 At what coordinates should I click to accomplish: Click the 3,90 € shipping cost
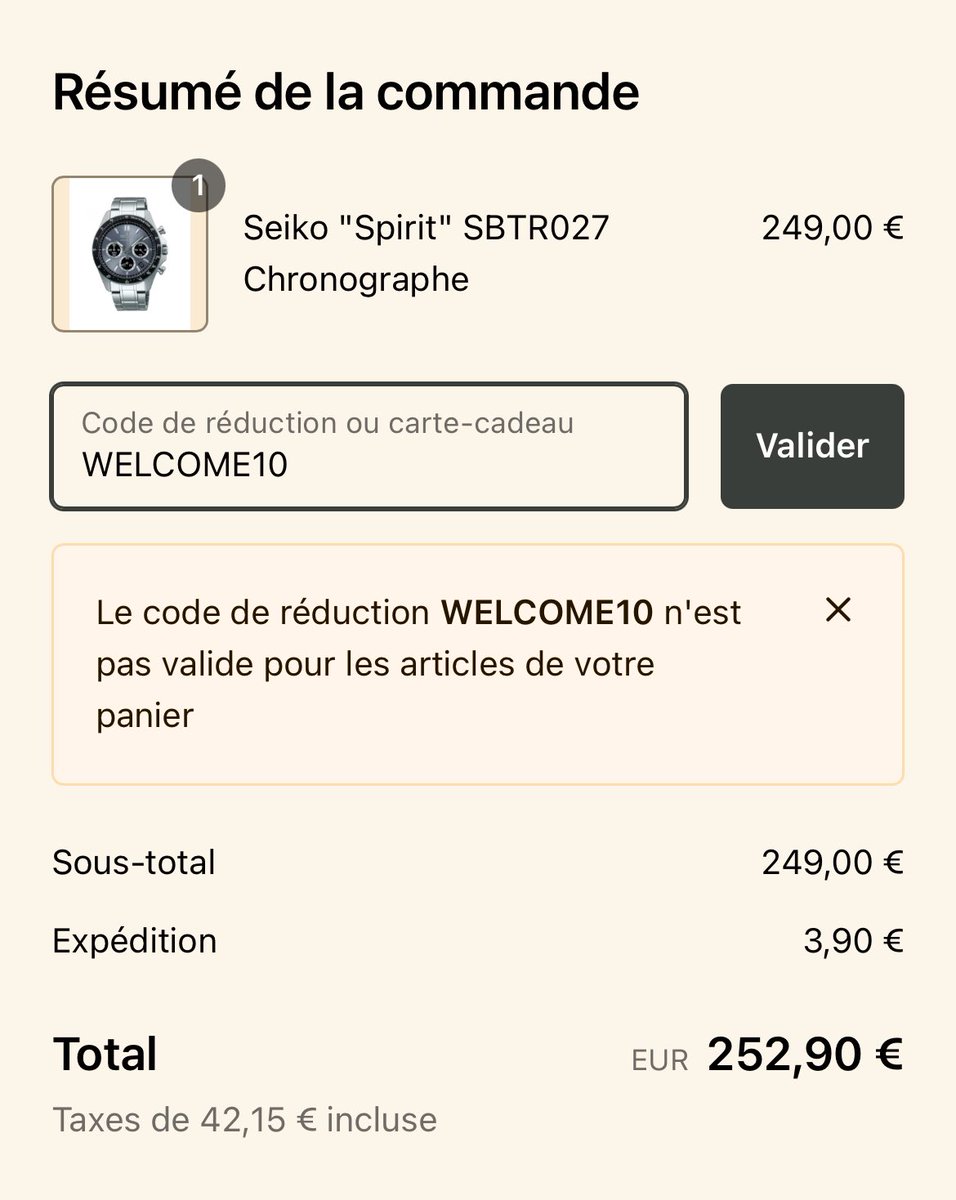(x=853, y=941)
